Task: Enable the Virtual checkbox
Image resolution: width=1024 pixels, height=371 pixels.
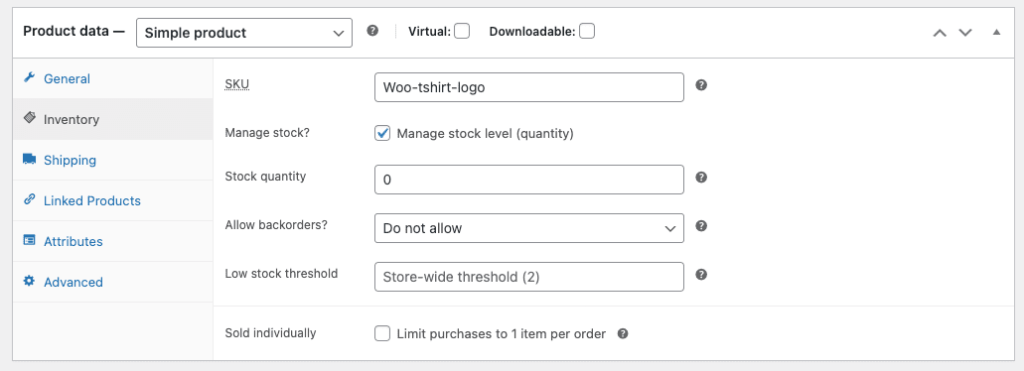Action: coord(462,31)
